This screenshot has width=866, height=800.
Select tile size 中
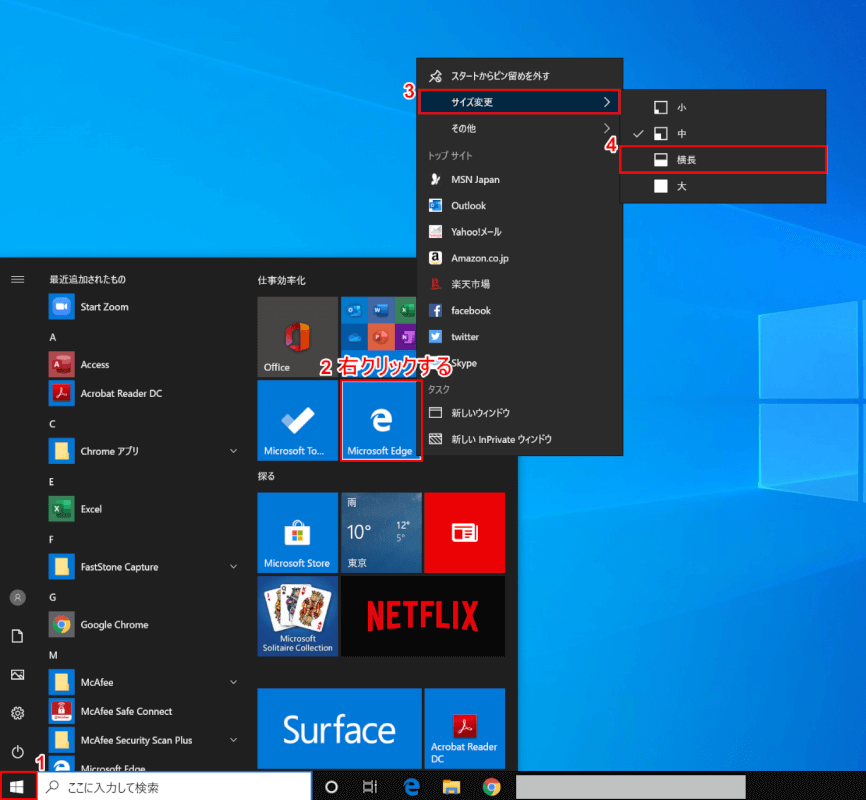(724, 133)
